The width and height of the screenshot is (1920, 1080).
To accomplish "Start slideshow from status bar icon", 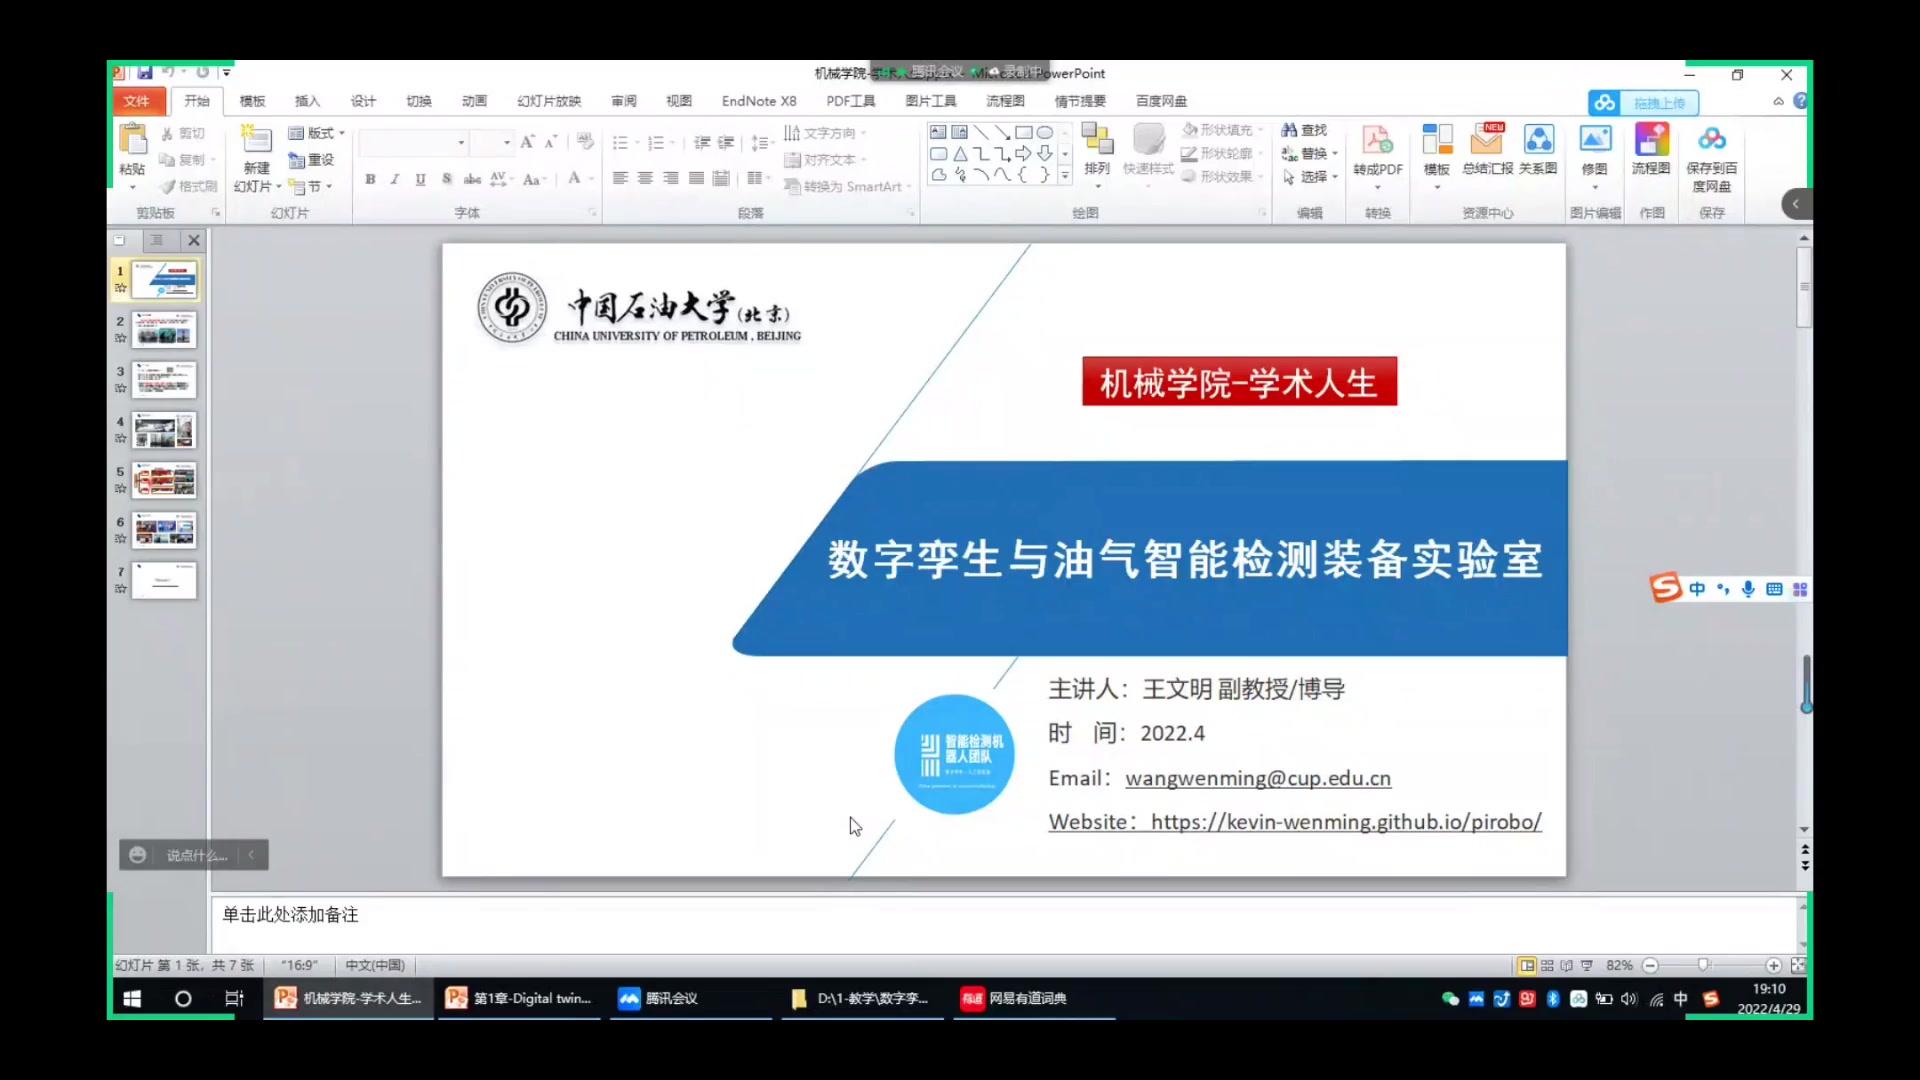I will point(1587,966).
